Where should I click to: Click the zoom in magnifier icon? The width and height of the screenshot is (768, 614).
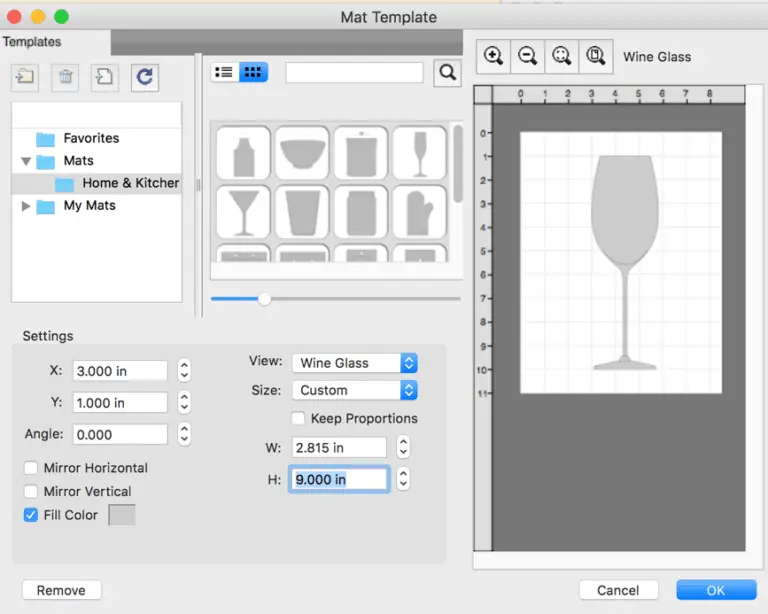pyautogui.click(x=493, y=57)
